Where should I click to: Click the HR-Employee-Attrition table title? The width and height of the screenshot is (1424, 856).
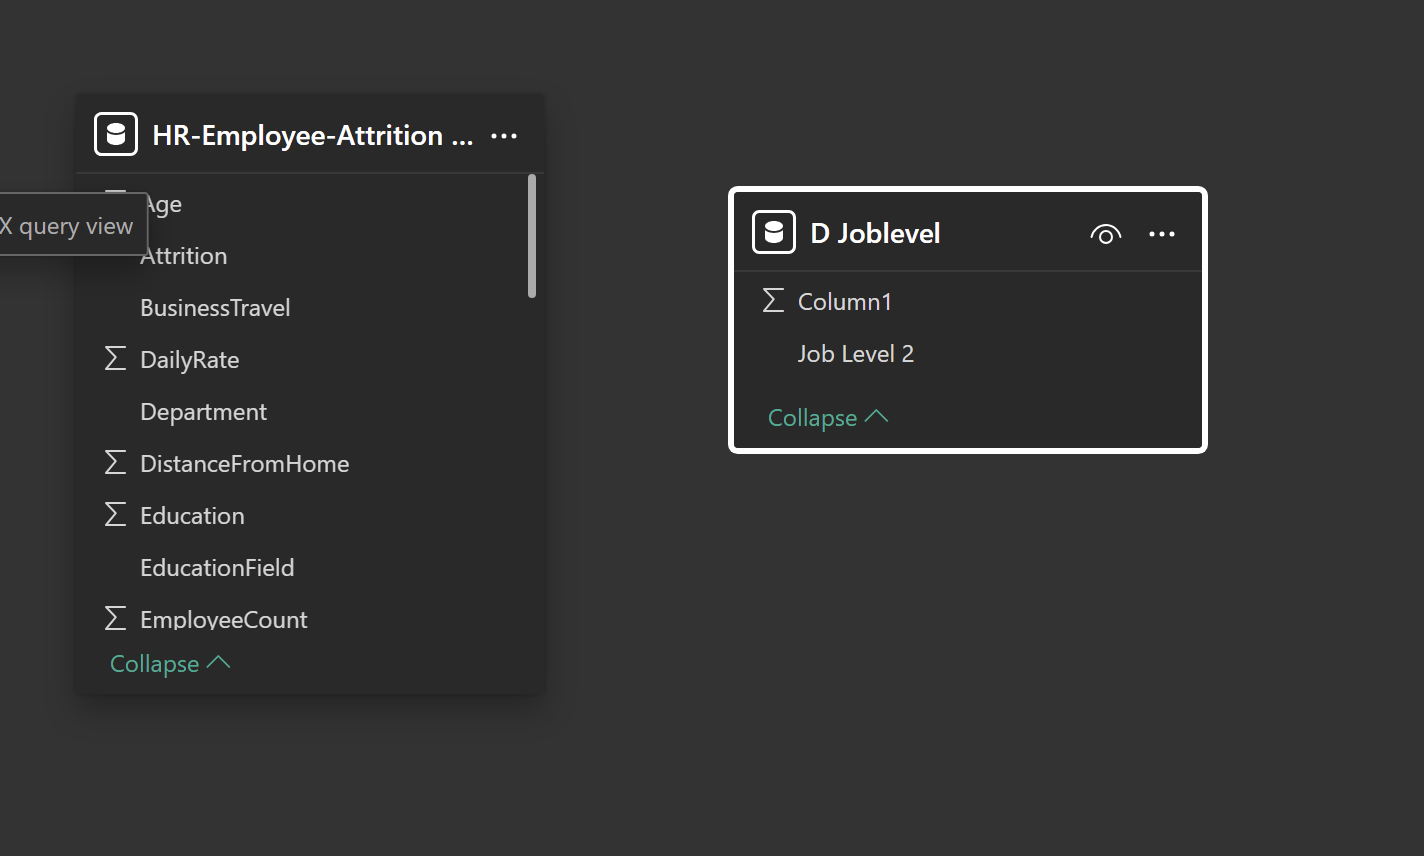[x=312, y=135]
